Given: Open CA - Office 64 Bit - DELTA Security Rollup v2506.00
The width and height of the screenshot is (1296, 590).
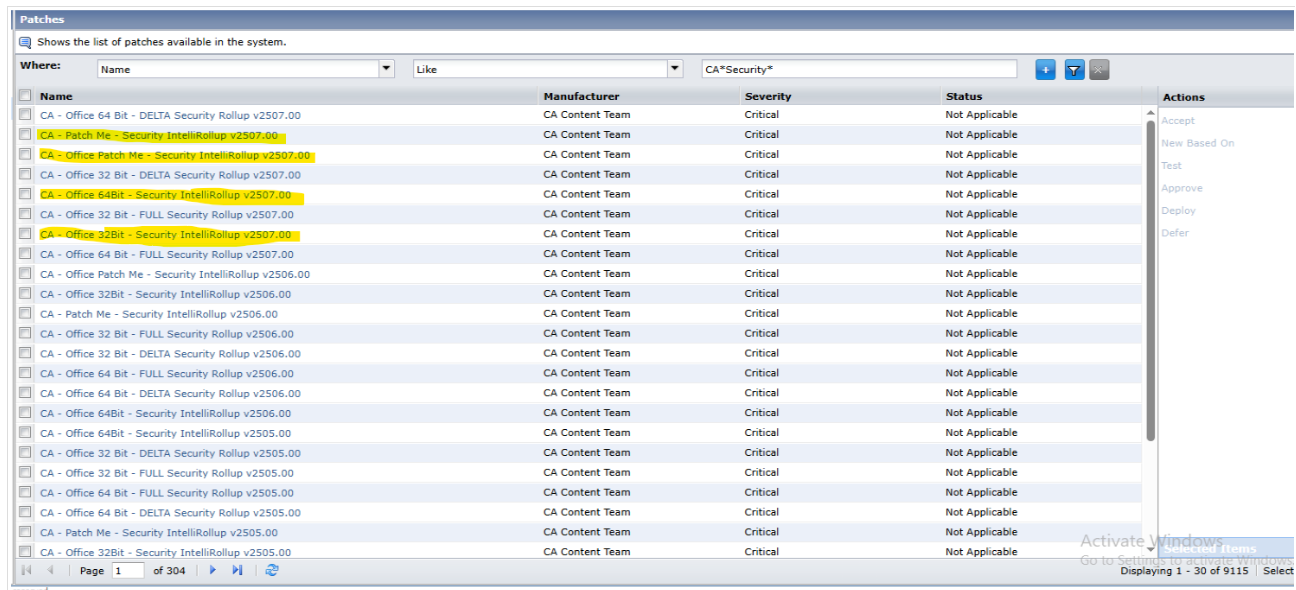Looking at the screenshot, I should (x=170, y=393).
